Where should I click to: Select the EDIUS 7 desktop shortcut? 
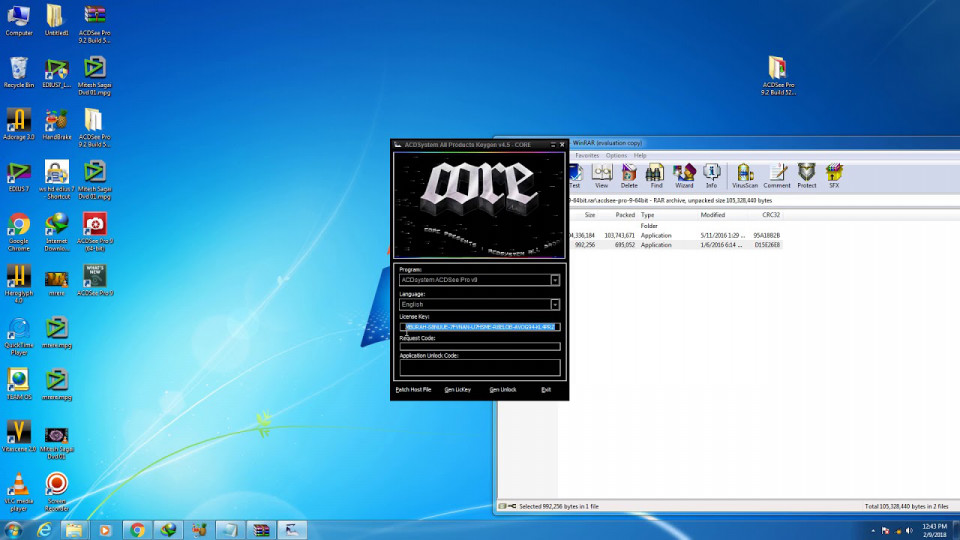[18, 177]
